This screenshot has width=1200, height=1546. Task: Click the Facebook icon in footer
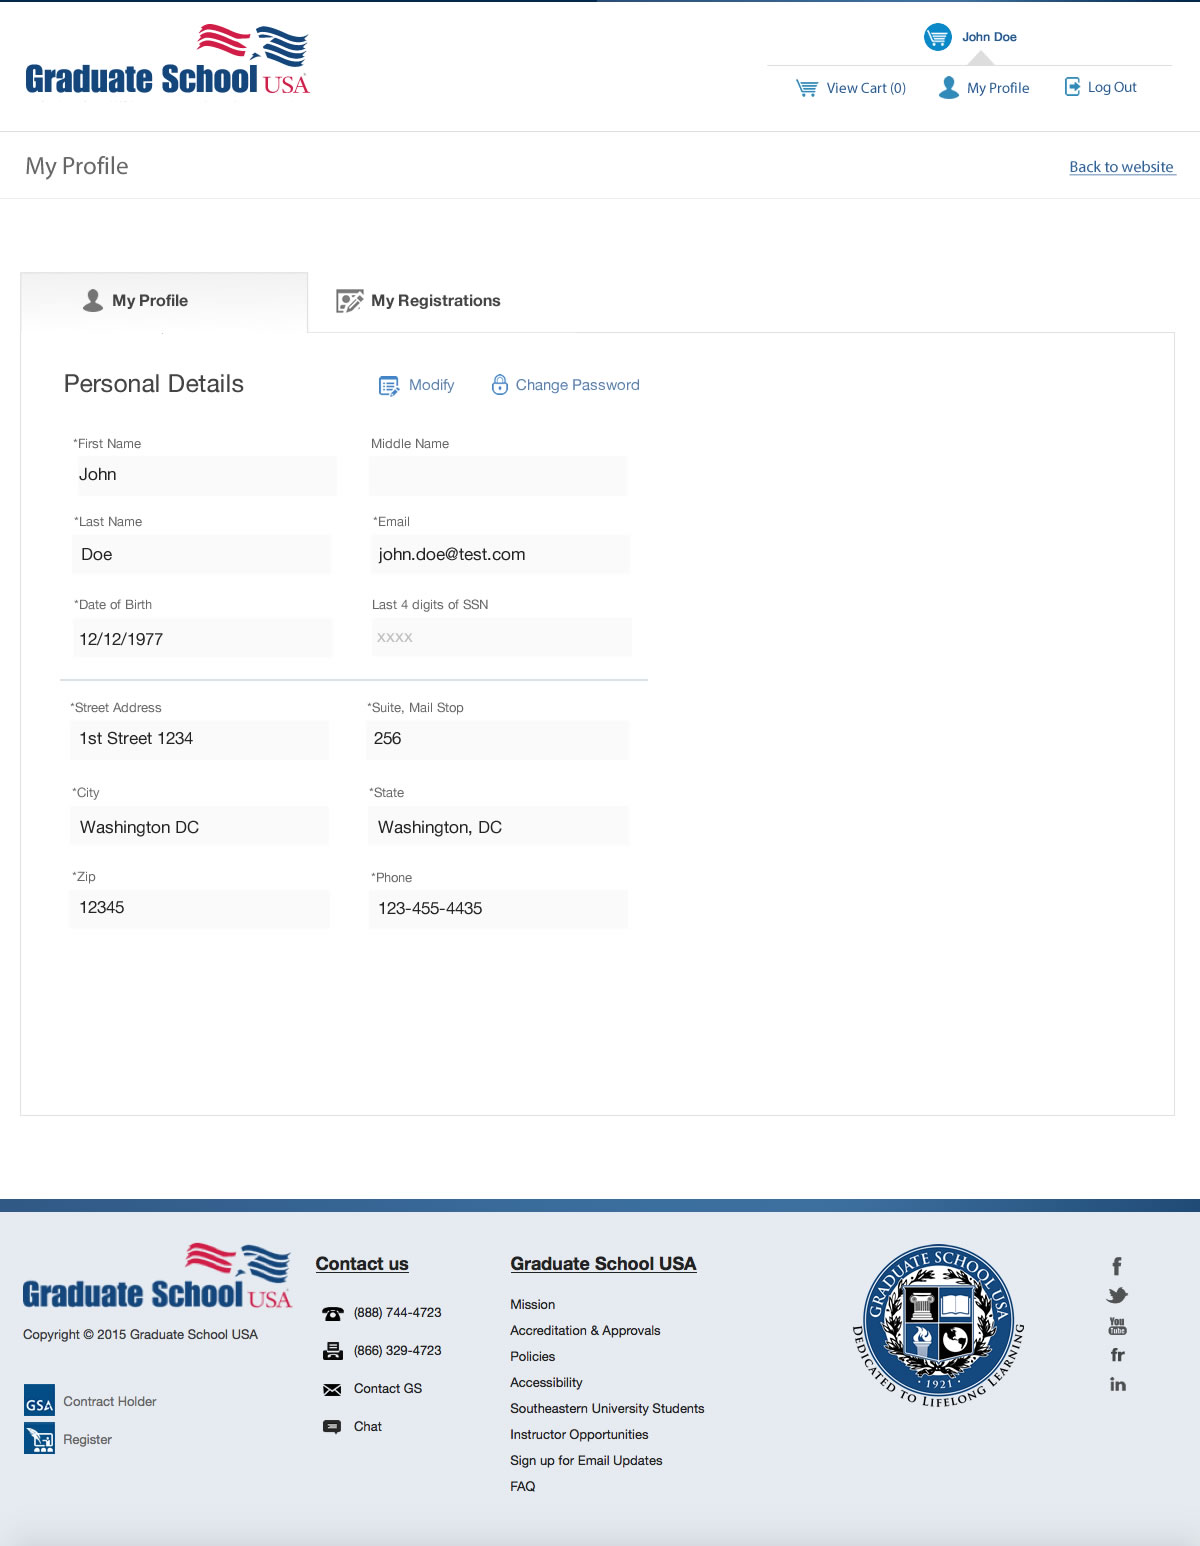click(x=1117, y=1266)
